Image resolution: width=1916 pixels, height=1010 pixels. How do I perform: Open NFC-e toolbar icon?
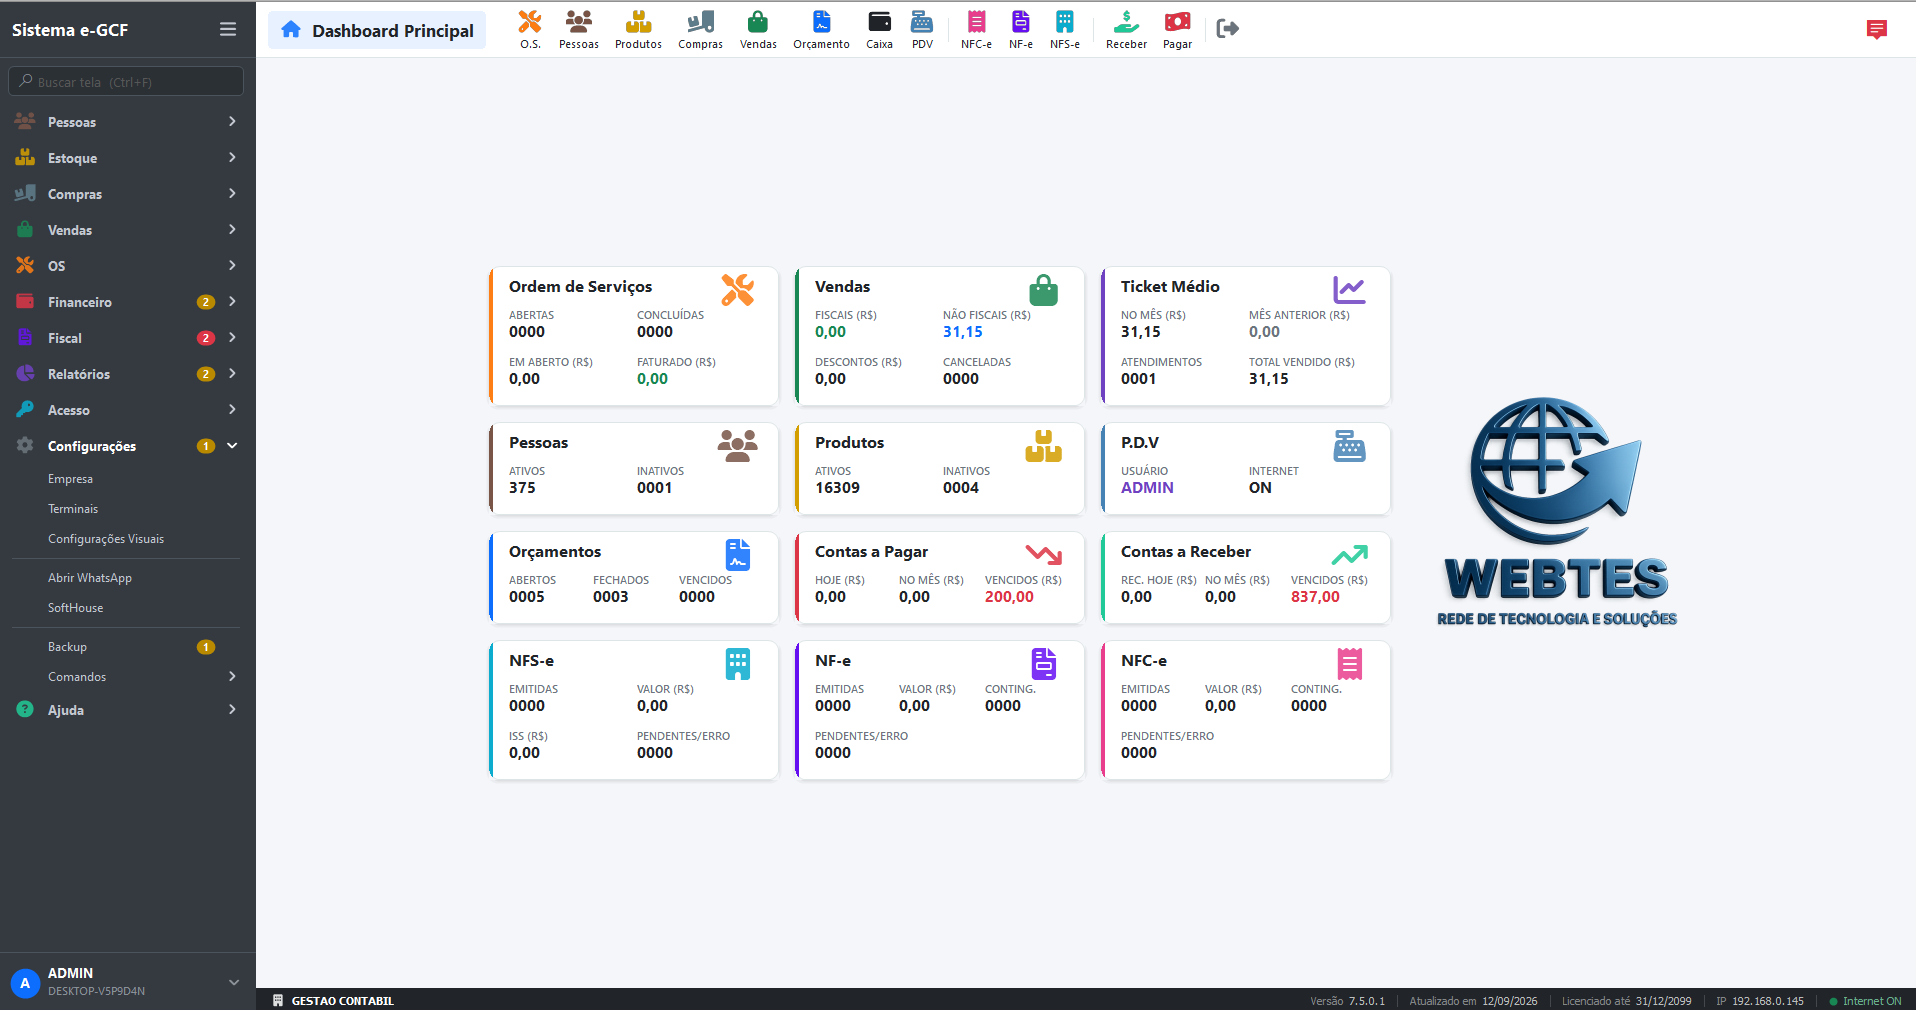point(976,29)
